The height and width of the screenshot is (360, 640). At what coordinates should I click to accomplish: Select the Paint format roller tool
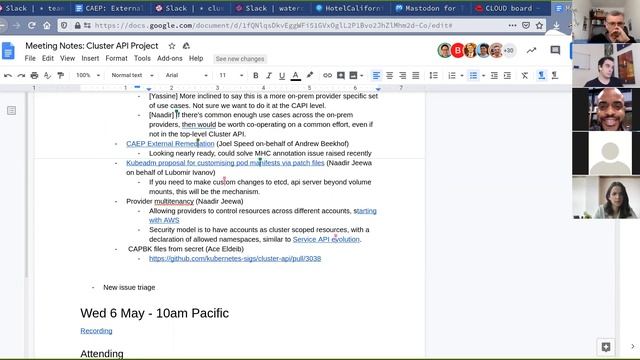coord(60,76)
